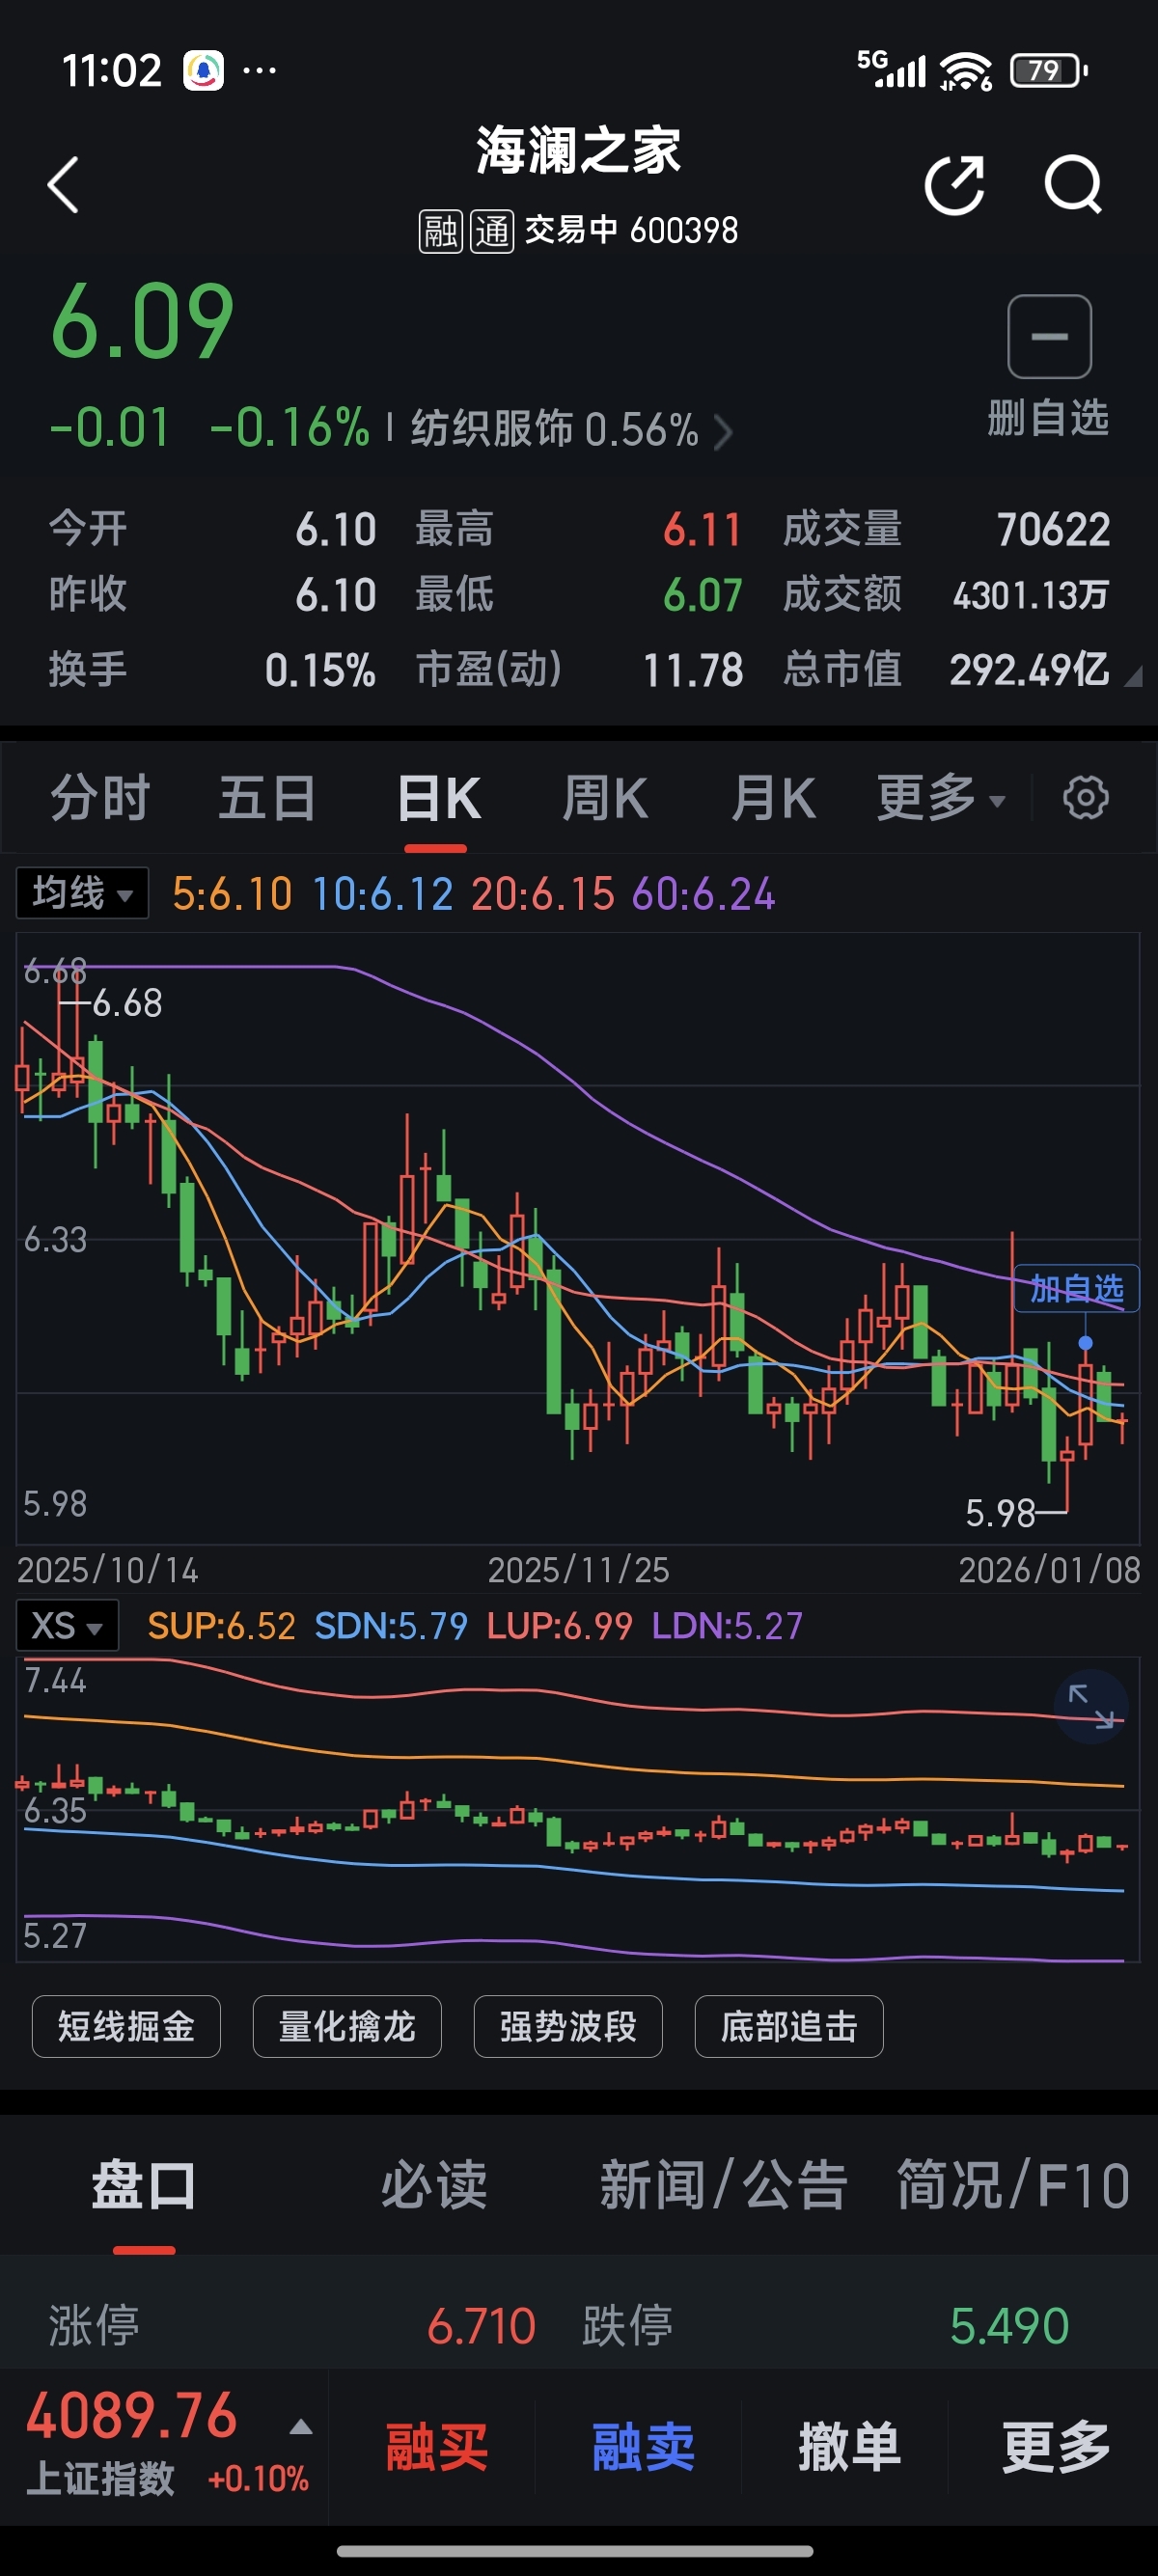Tap 删自选 label
Viewport: 1158px width, 2576px height.
click(1048, 417)
